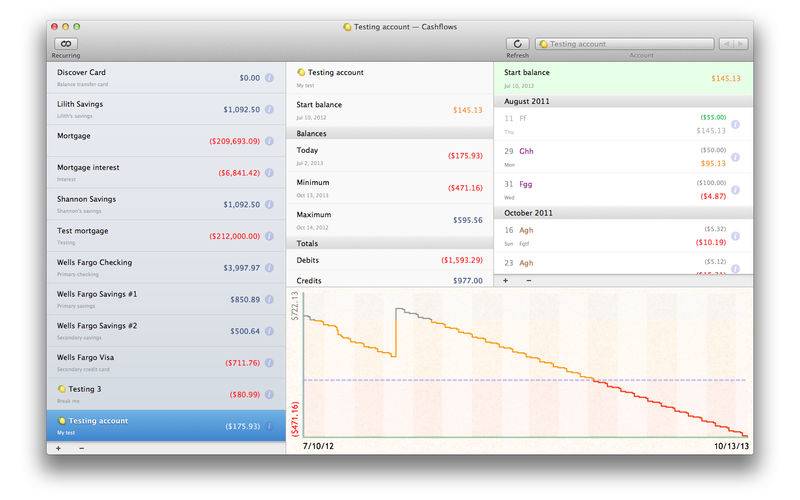This screenshot has width=800, height=500.
Task: Click the Balances section header
Action: [x=390, y=133]
